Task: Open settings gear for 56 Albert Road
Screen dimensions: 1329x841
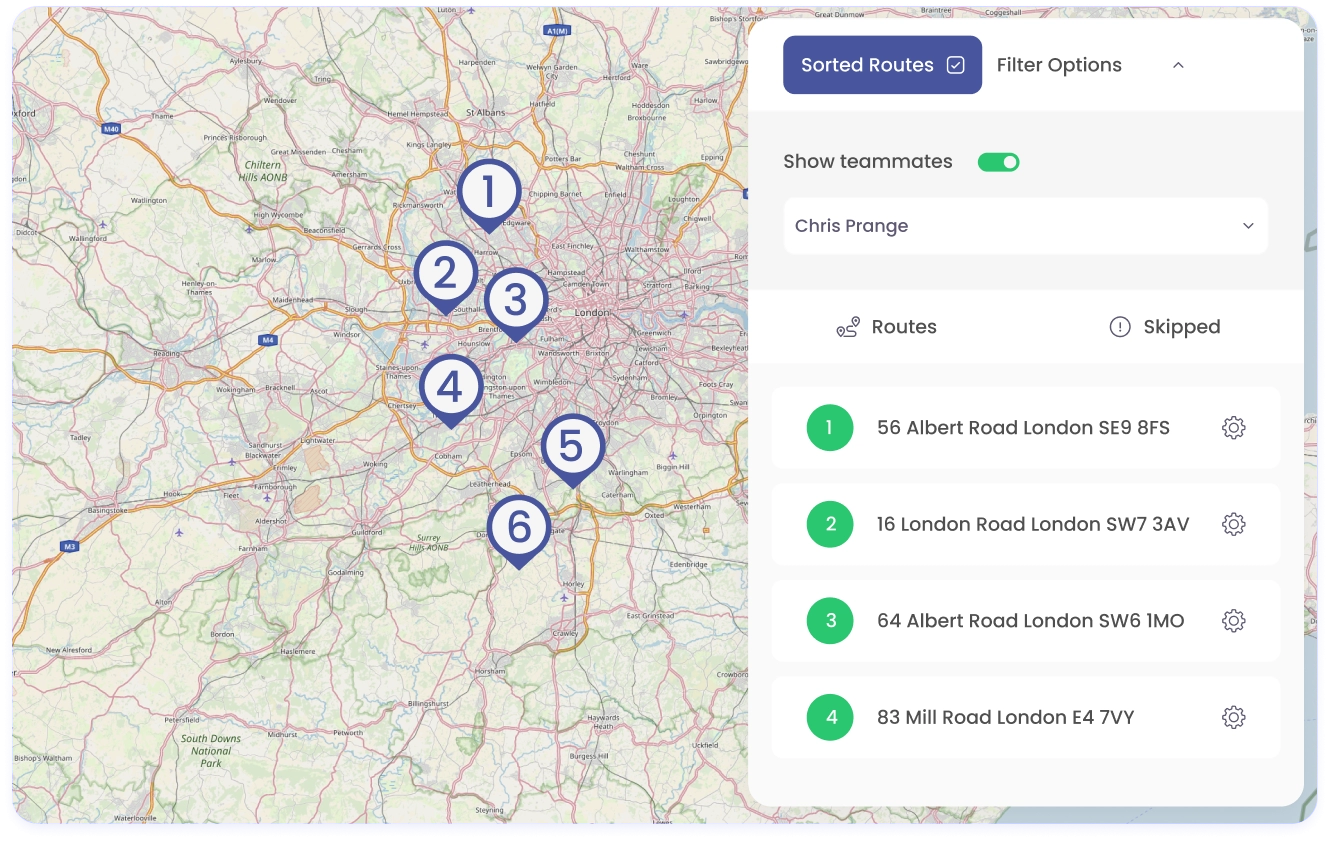Action: coord(1233,428)
